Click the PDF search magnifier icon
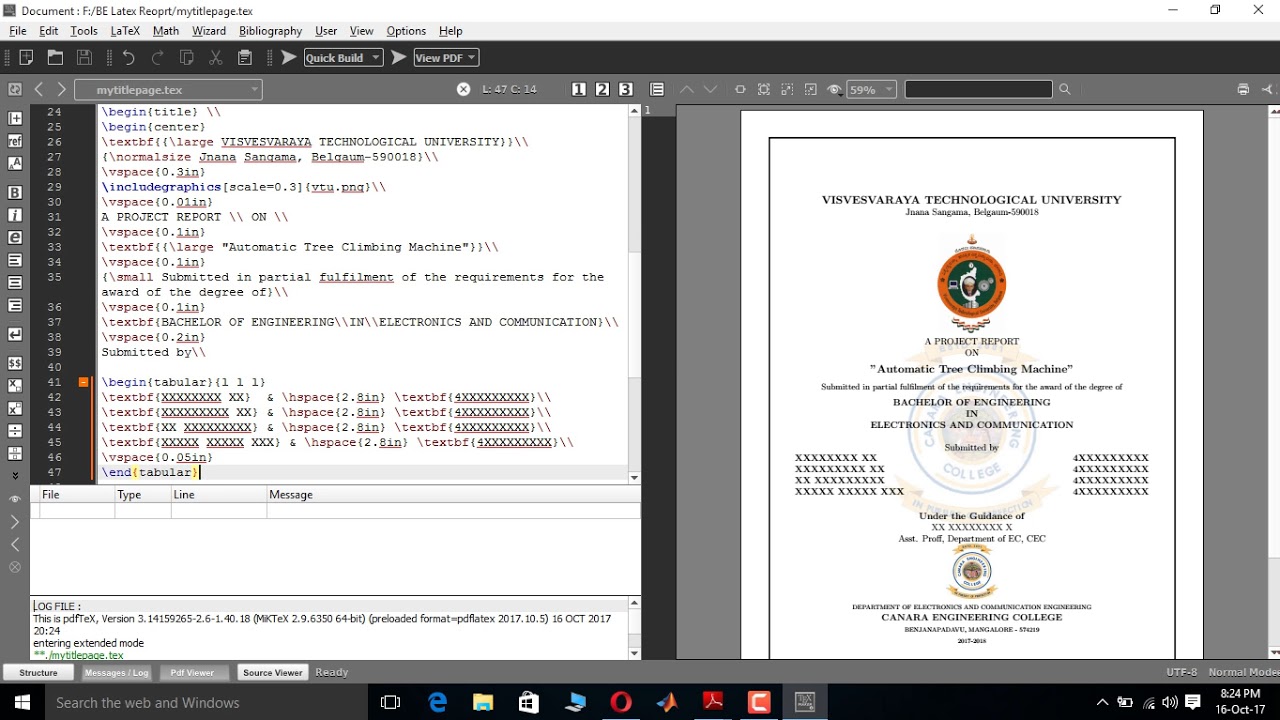The width and height of the screenshot is (1280, 720). tap(1064, 89)
